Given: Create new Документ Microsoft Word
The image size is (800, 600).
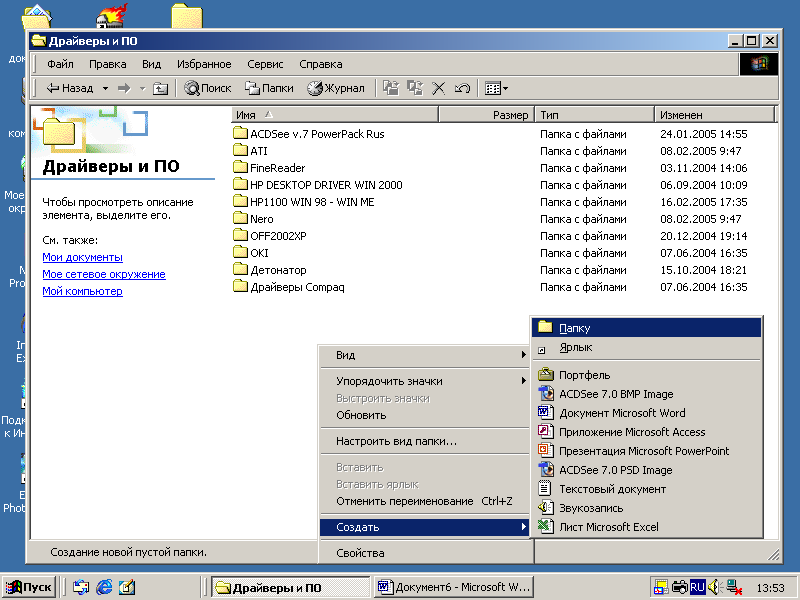Looking at the screenshot, I should 646,413.
